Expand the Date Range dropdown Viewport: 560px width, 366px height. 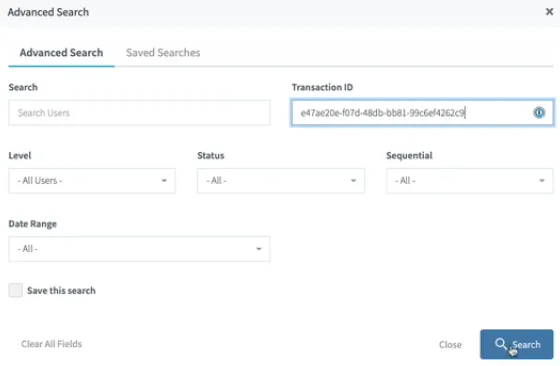(139, 249)
